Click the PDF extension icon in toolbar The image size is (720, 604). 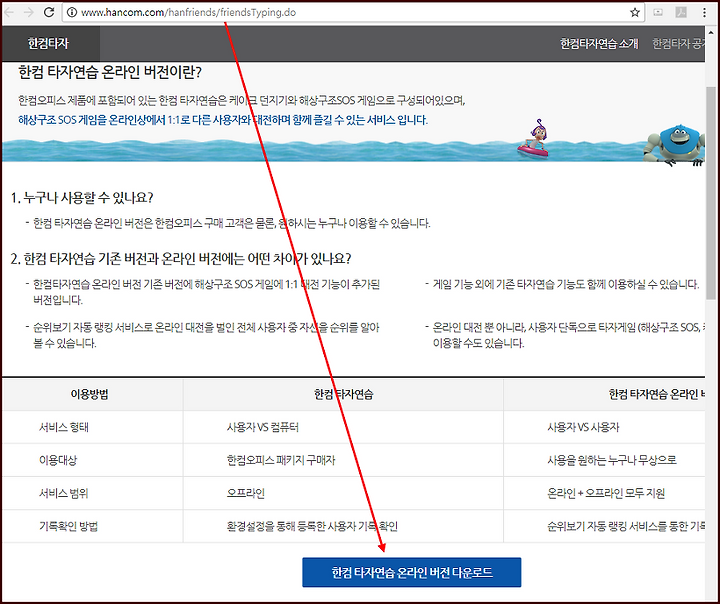tap(681, 12)
